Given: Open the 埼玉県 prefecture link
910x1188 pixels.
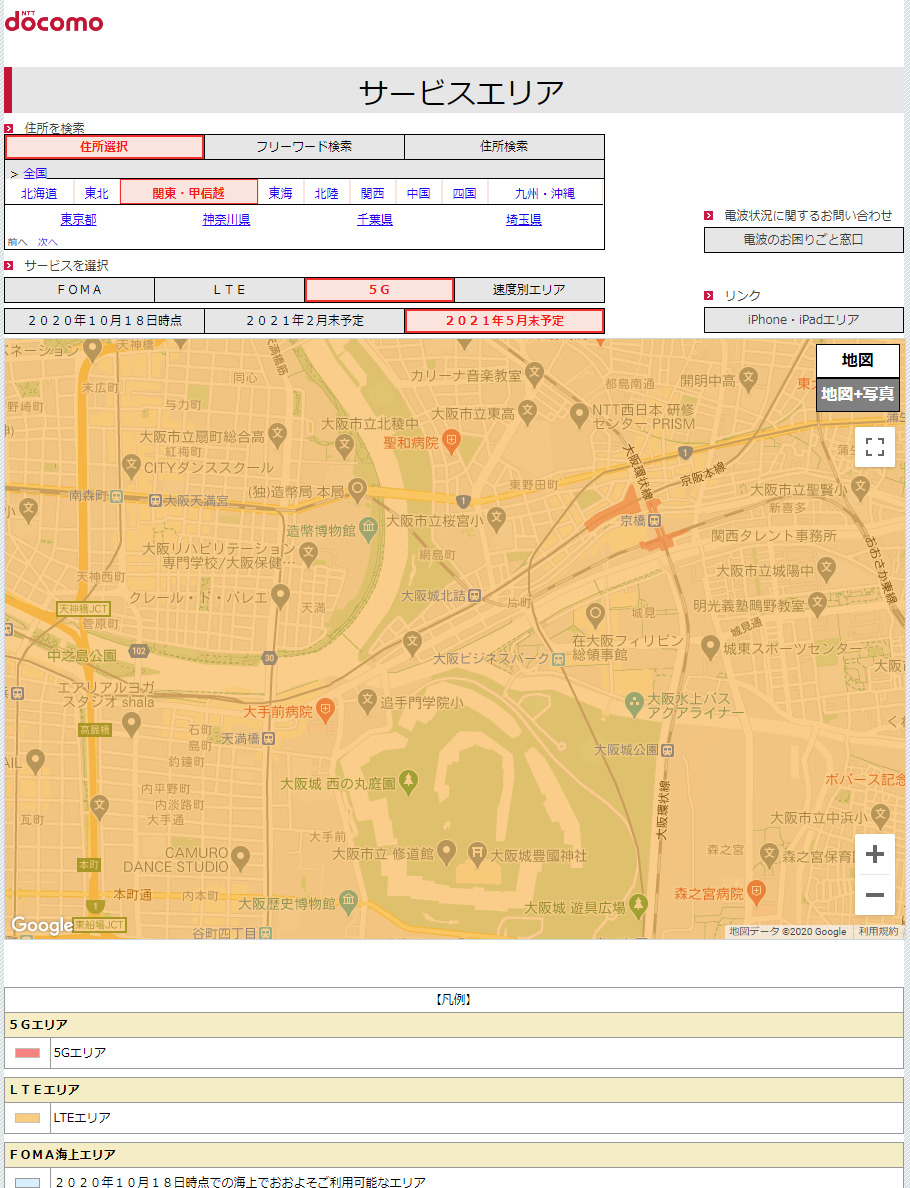Looking at the screenshot, I should 524,220.
